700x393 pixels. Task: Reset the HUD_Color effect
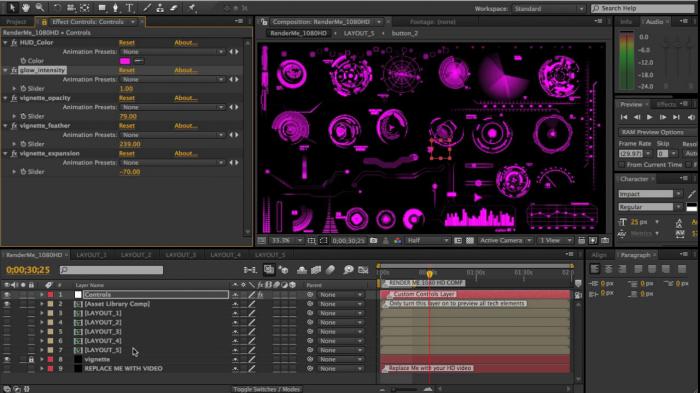pos(127,42)
